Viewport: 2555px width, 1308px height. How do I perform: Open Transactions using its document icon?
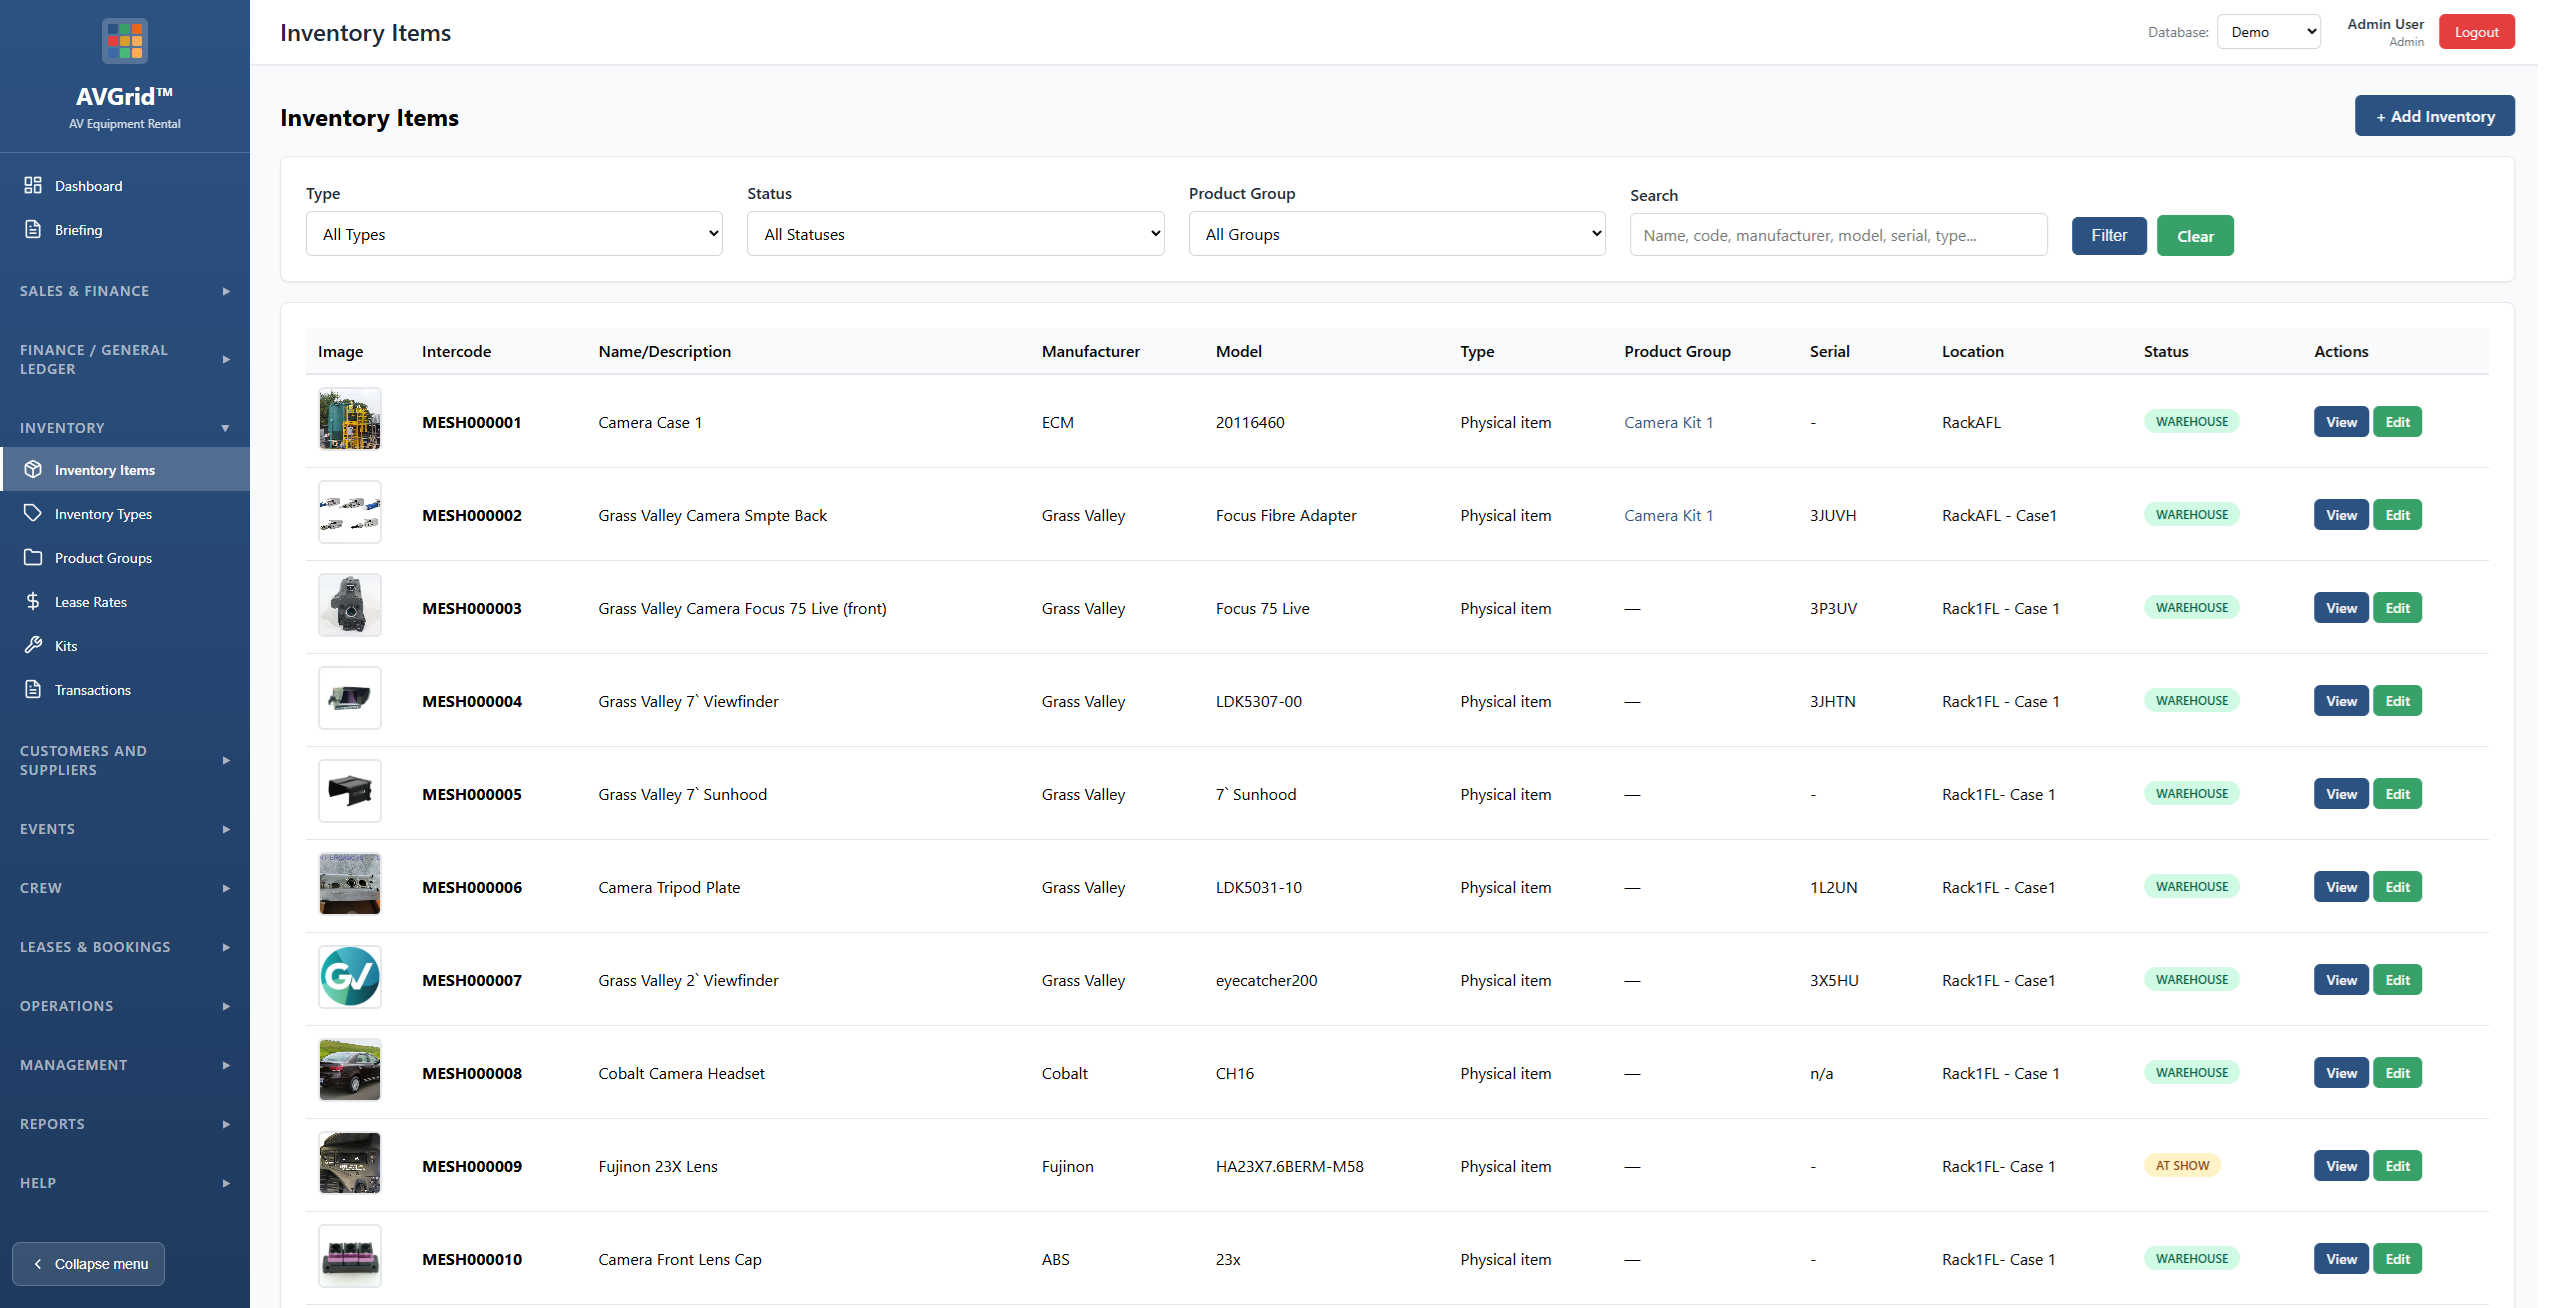point(33,689)
